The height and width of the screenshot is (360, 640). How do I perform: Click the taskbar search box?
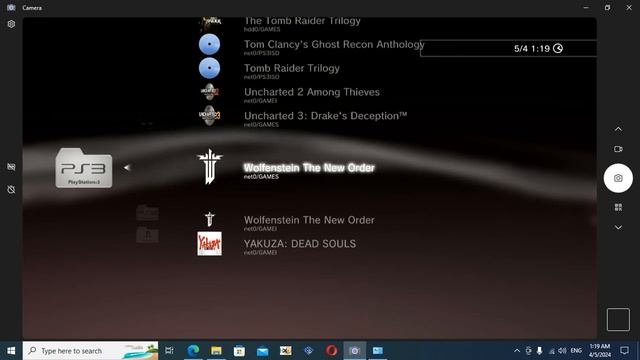click(x=91, y=351)
